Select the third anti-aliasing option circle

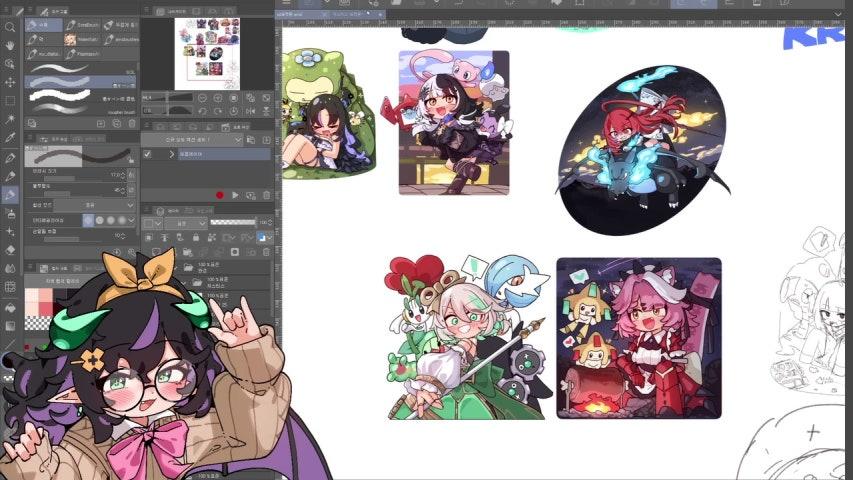(x=110, y=220)
